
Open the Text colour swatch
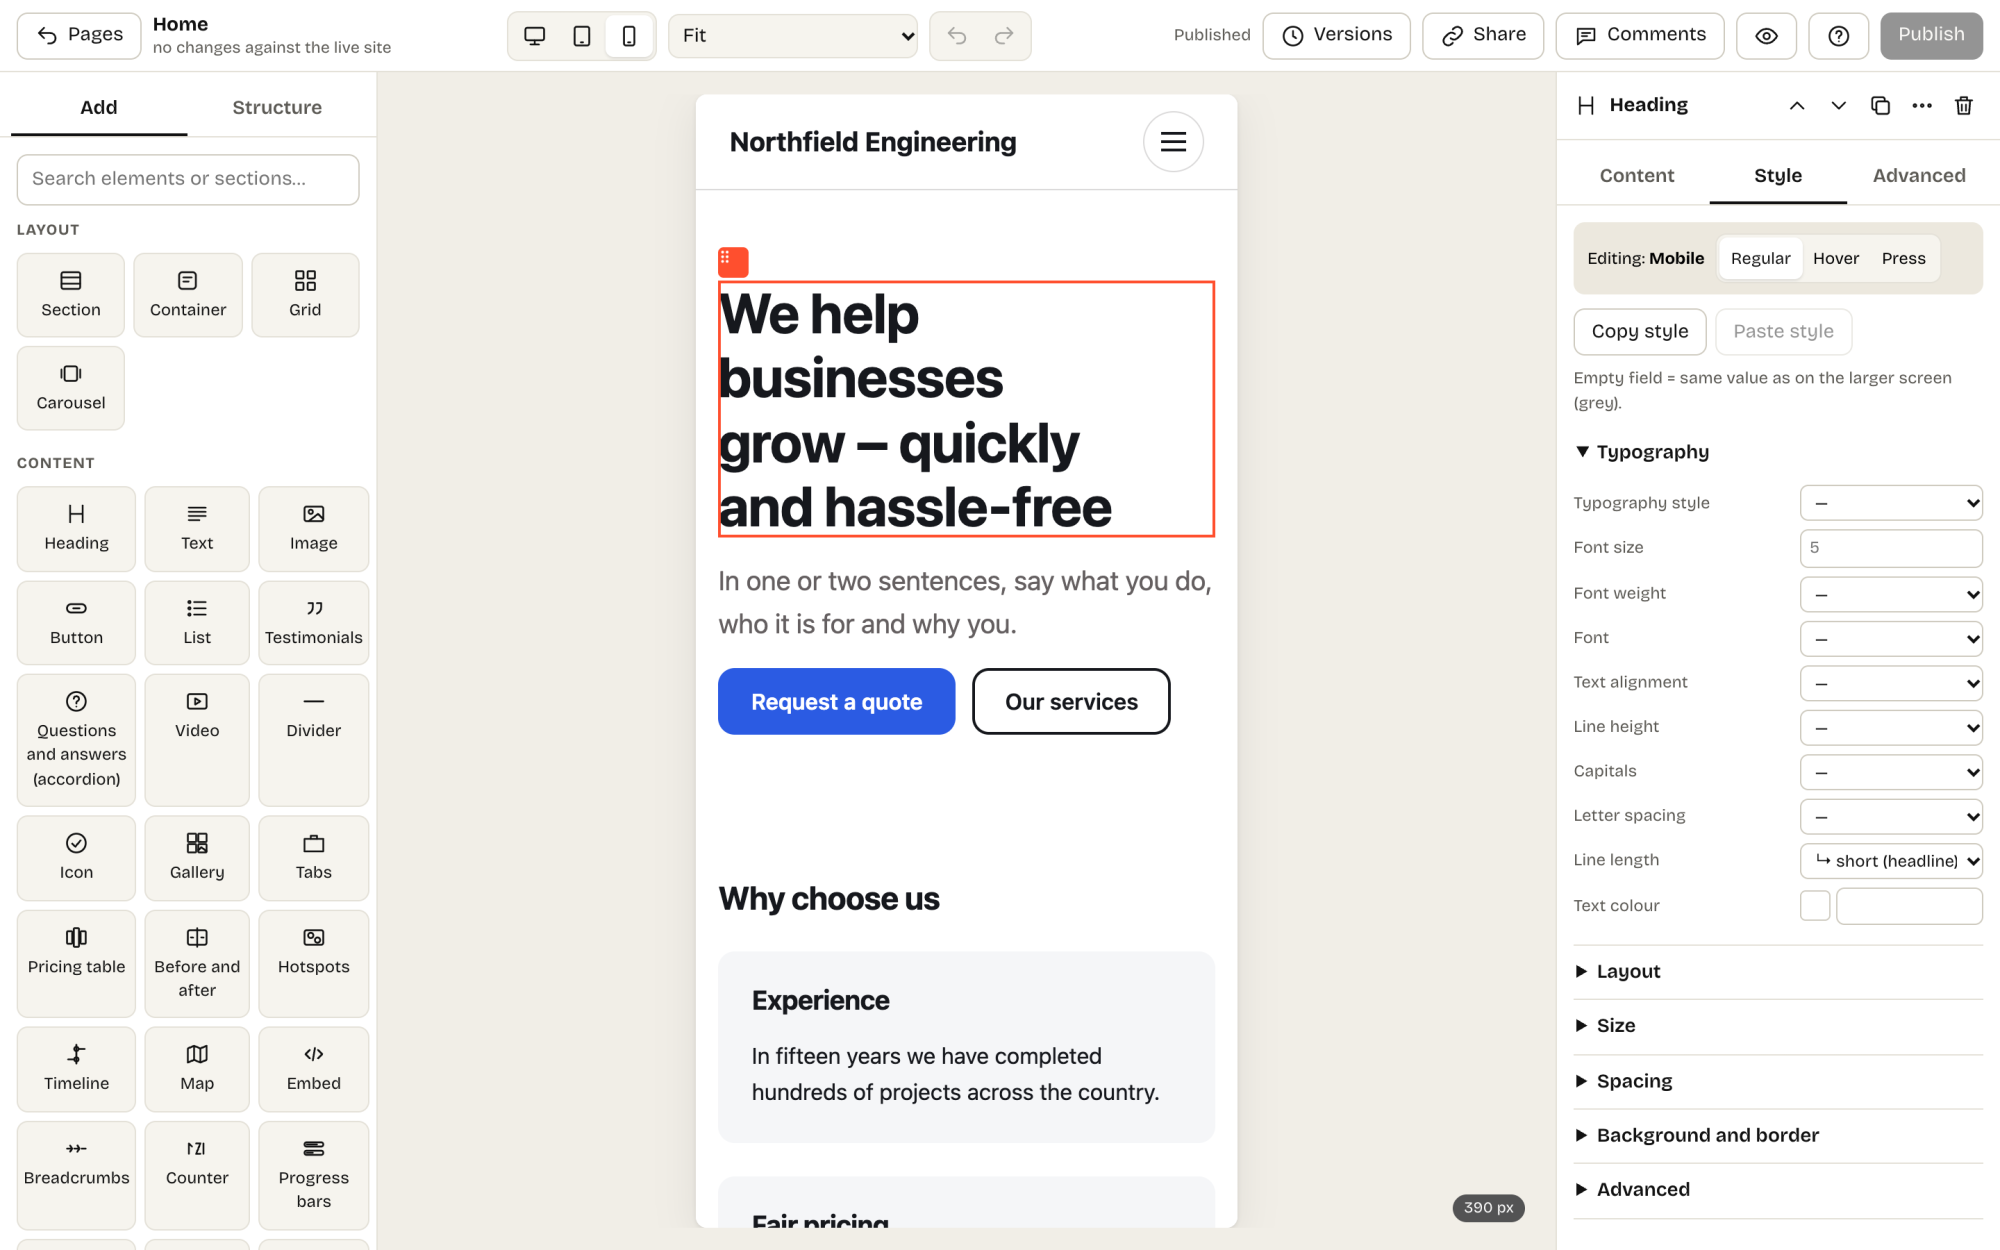click(1815, 906)
